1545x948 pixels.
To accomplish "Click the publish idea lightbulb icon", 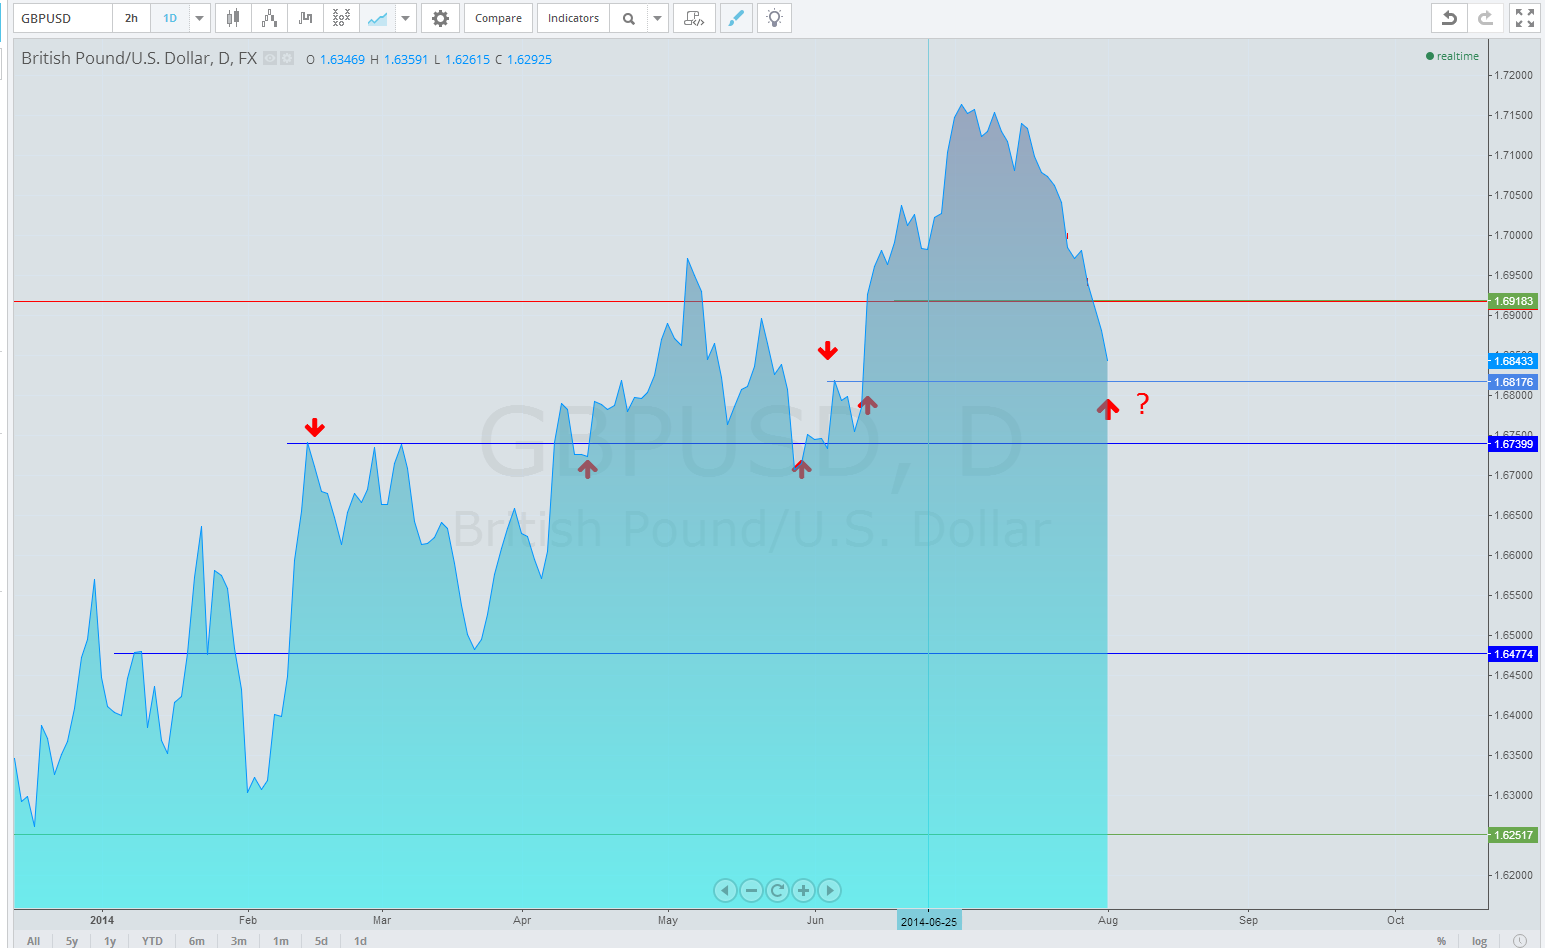I will click(774, 18).
